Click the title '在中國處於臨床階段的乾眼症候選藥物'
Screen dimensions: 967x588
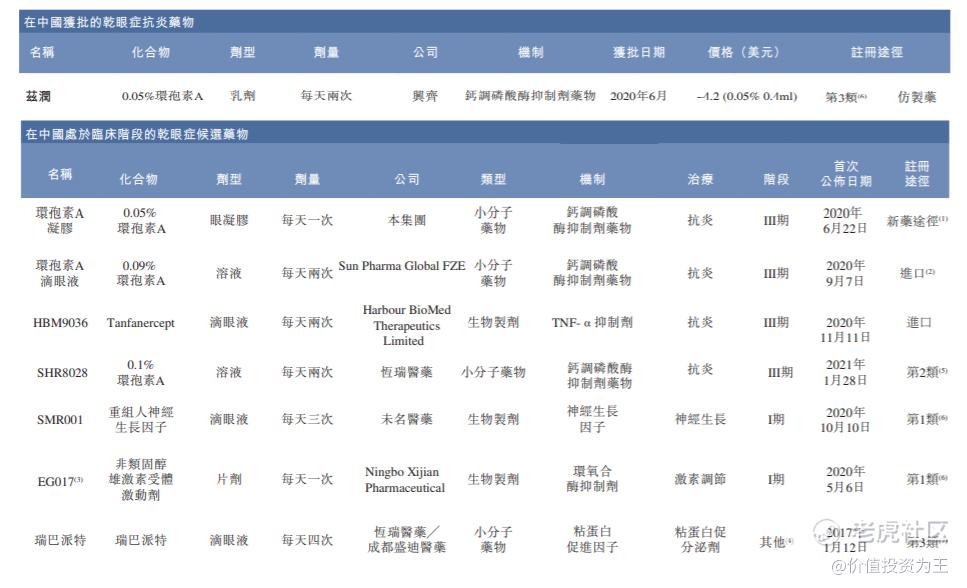[x=136, y=134]
